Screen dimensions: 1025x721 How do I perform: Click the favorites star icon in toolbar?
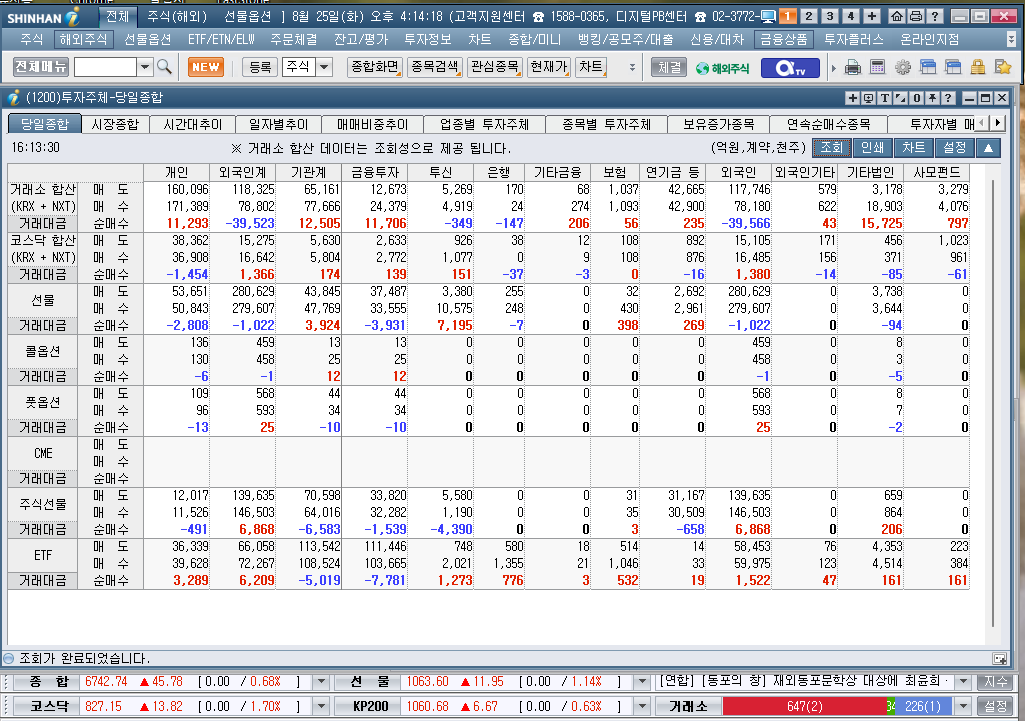click(1003, 67)
